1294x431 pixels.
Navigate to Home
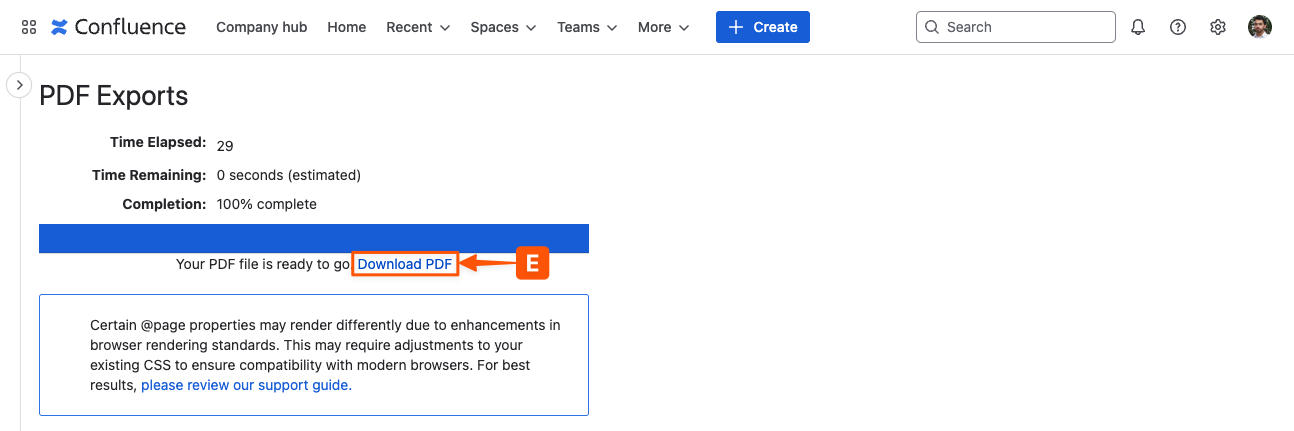tap(347, 27)
